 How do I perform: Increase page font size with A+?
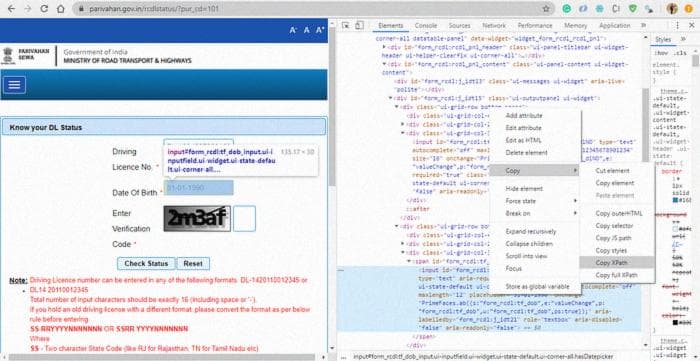click(x=320, y=30)
